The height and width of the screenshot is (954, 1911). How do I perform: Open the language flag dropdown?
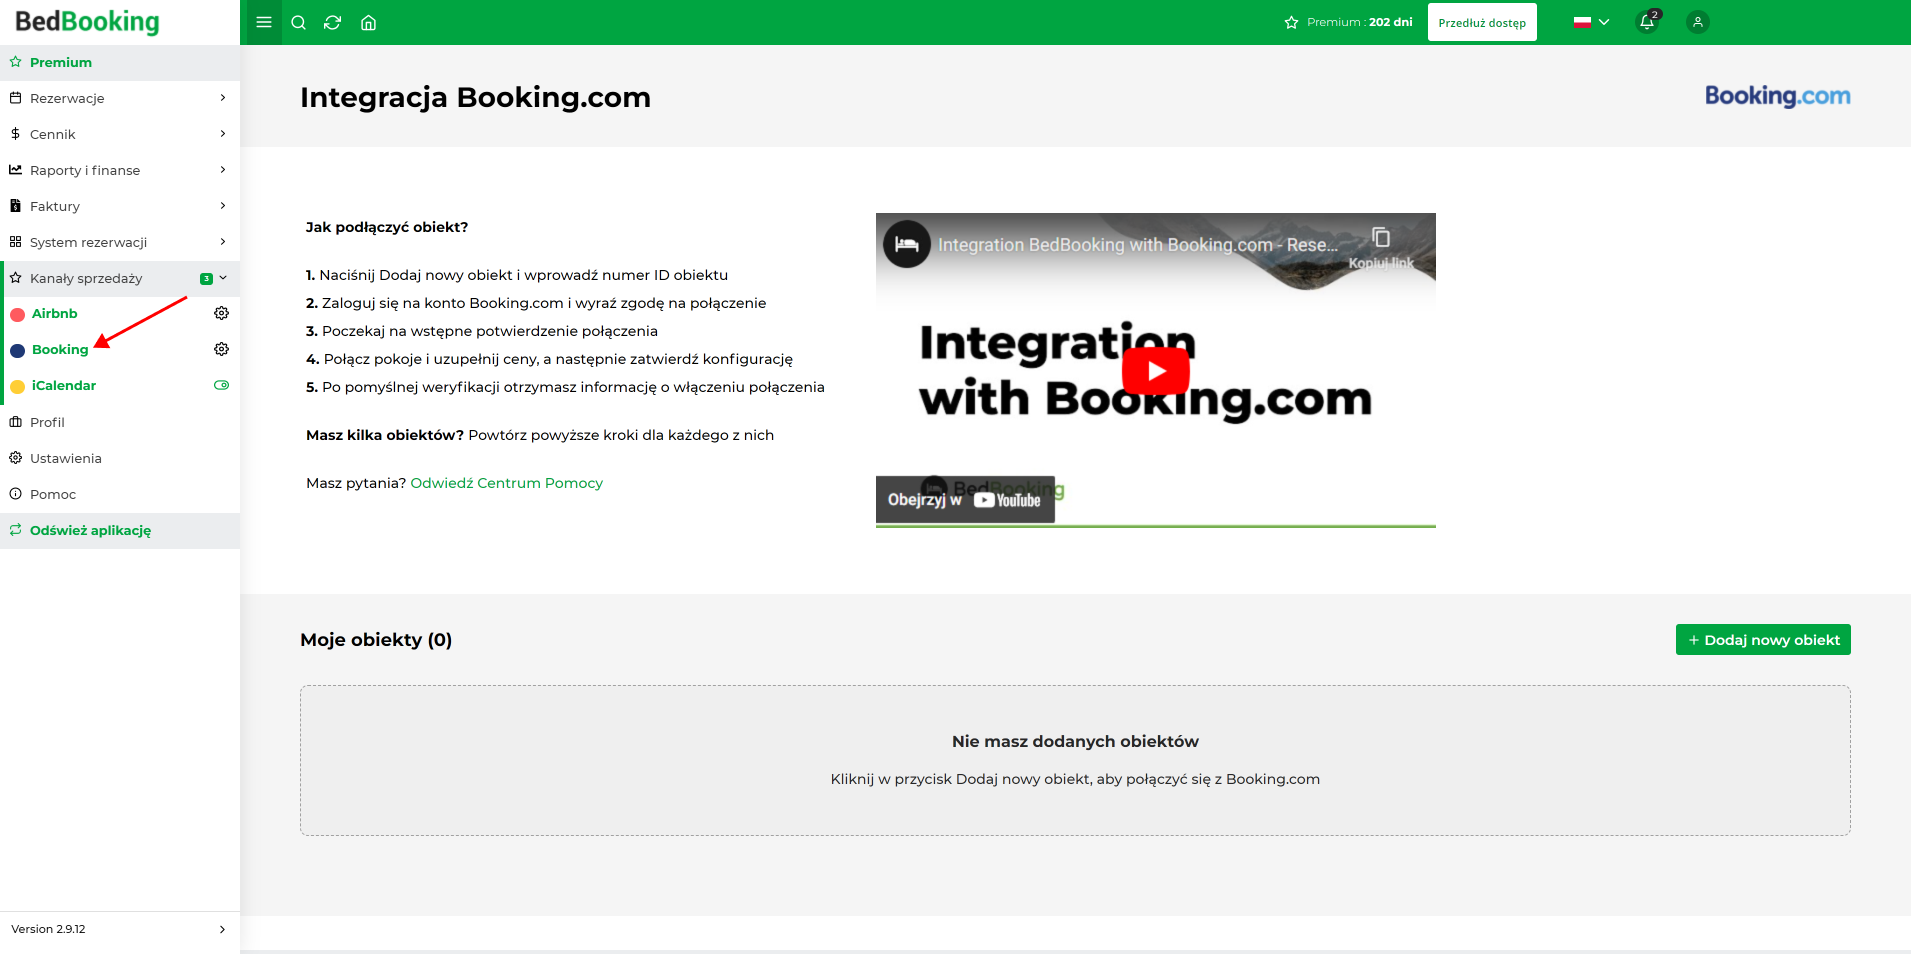[x=1591, y=22]
